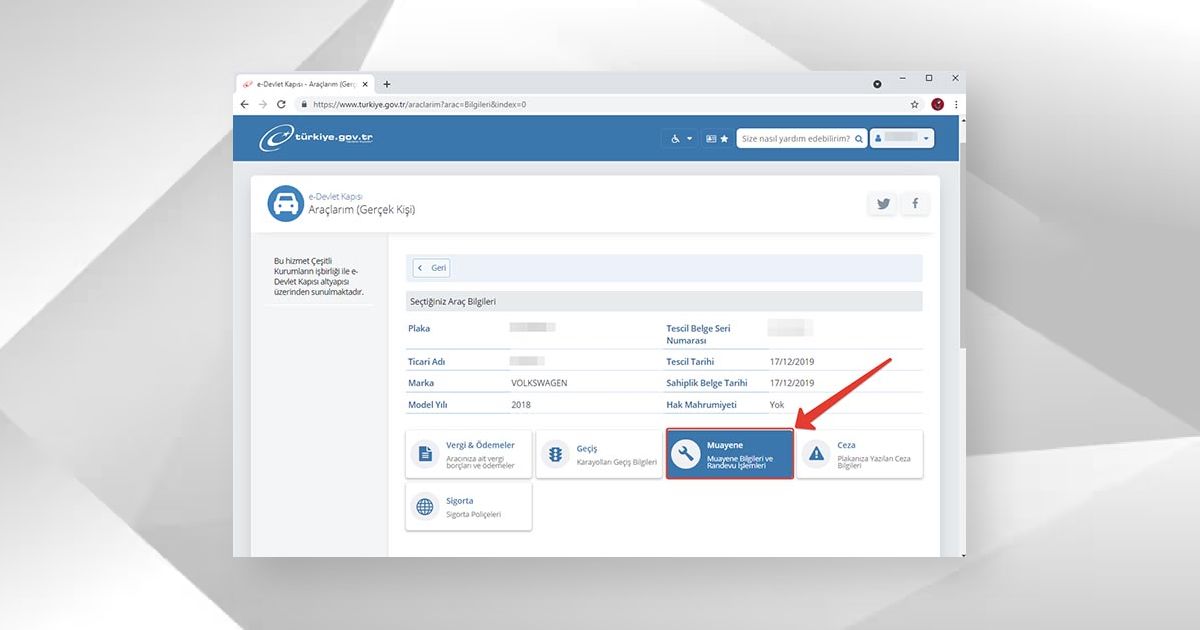Reload the page with the refresh button

tap(281, 104)
